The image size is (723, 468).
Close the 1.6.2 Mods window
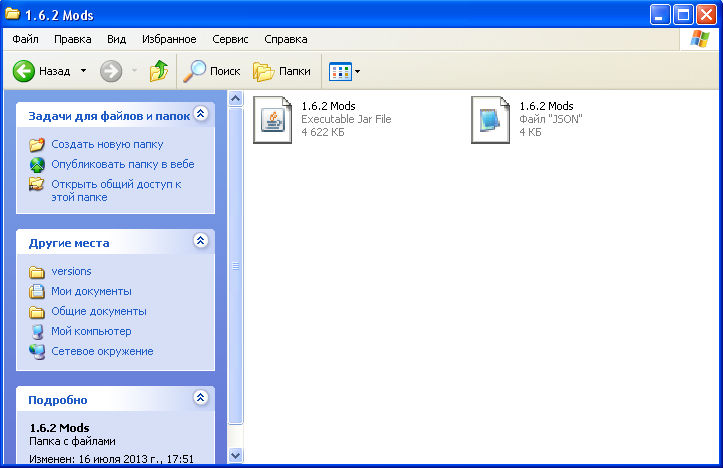pyautogui.click(x=706, y=15)
